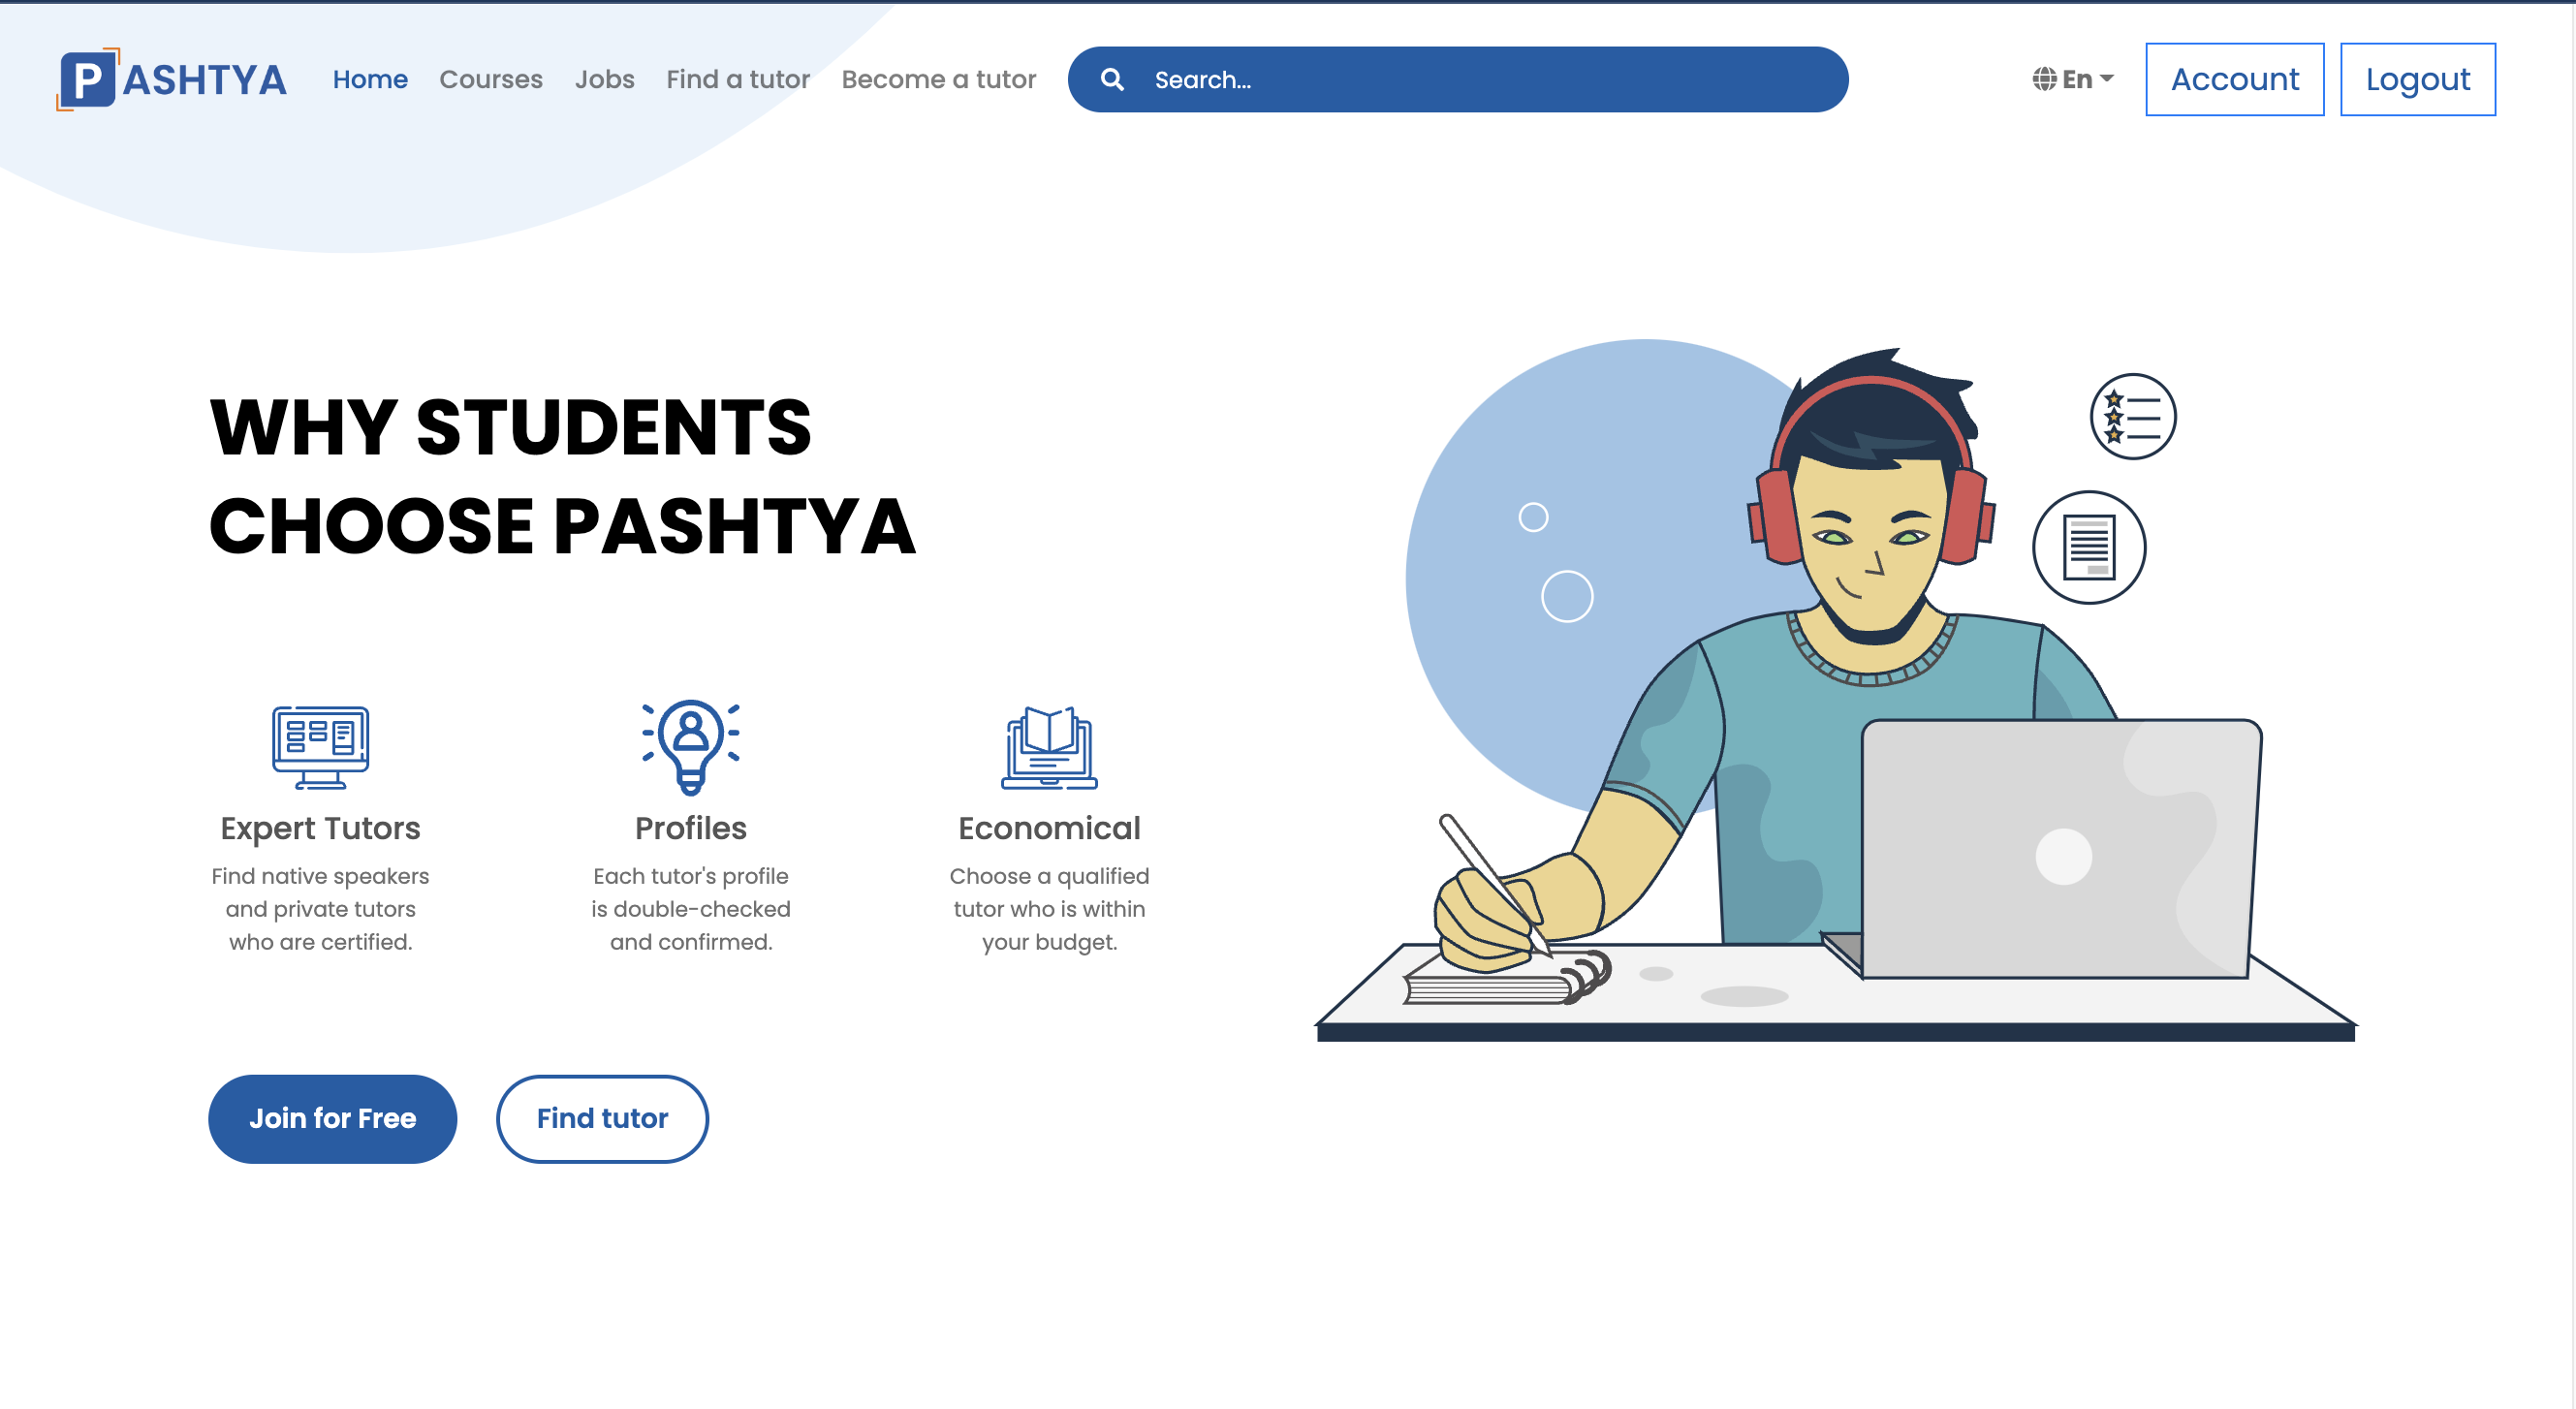Click the Find tutor outlined button
Viewport: 2576px width, 1409px height.
[x=602, y=1118]
